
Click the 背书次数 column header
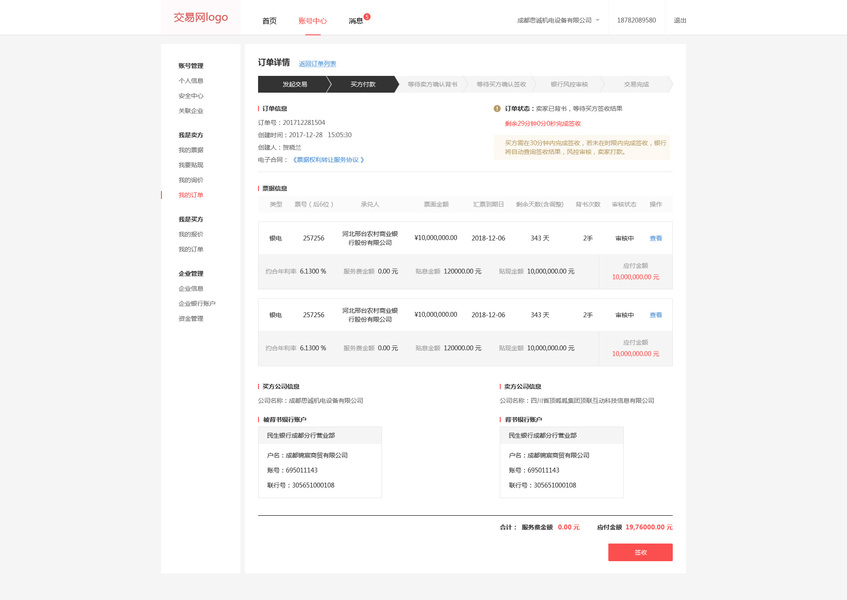(x=588, y=204)
